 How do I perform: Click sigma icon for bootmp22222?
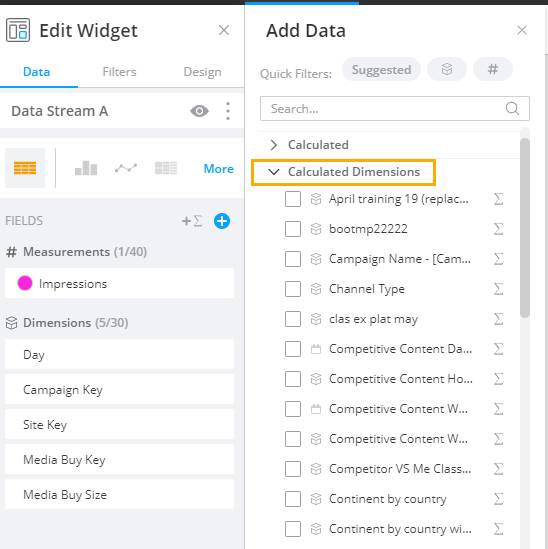pos(498,229)
